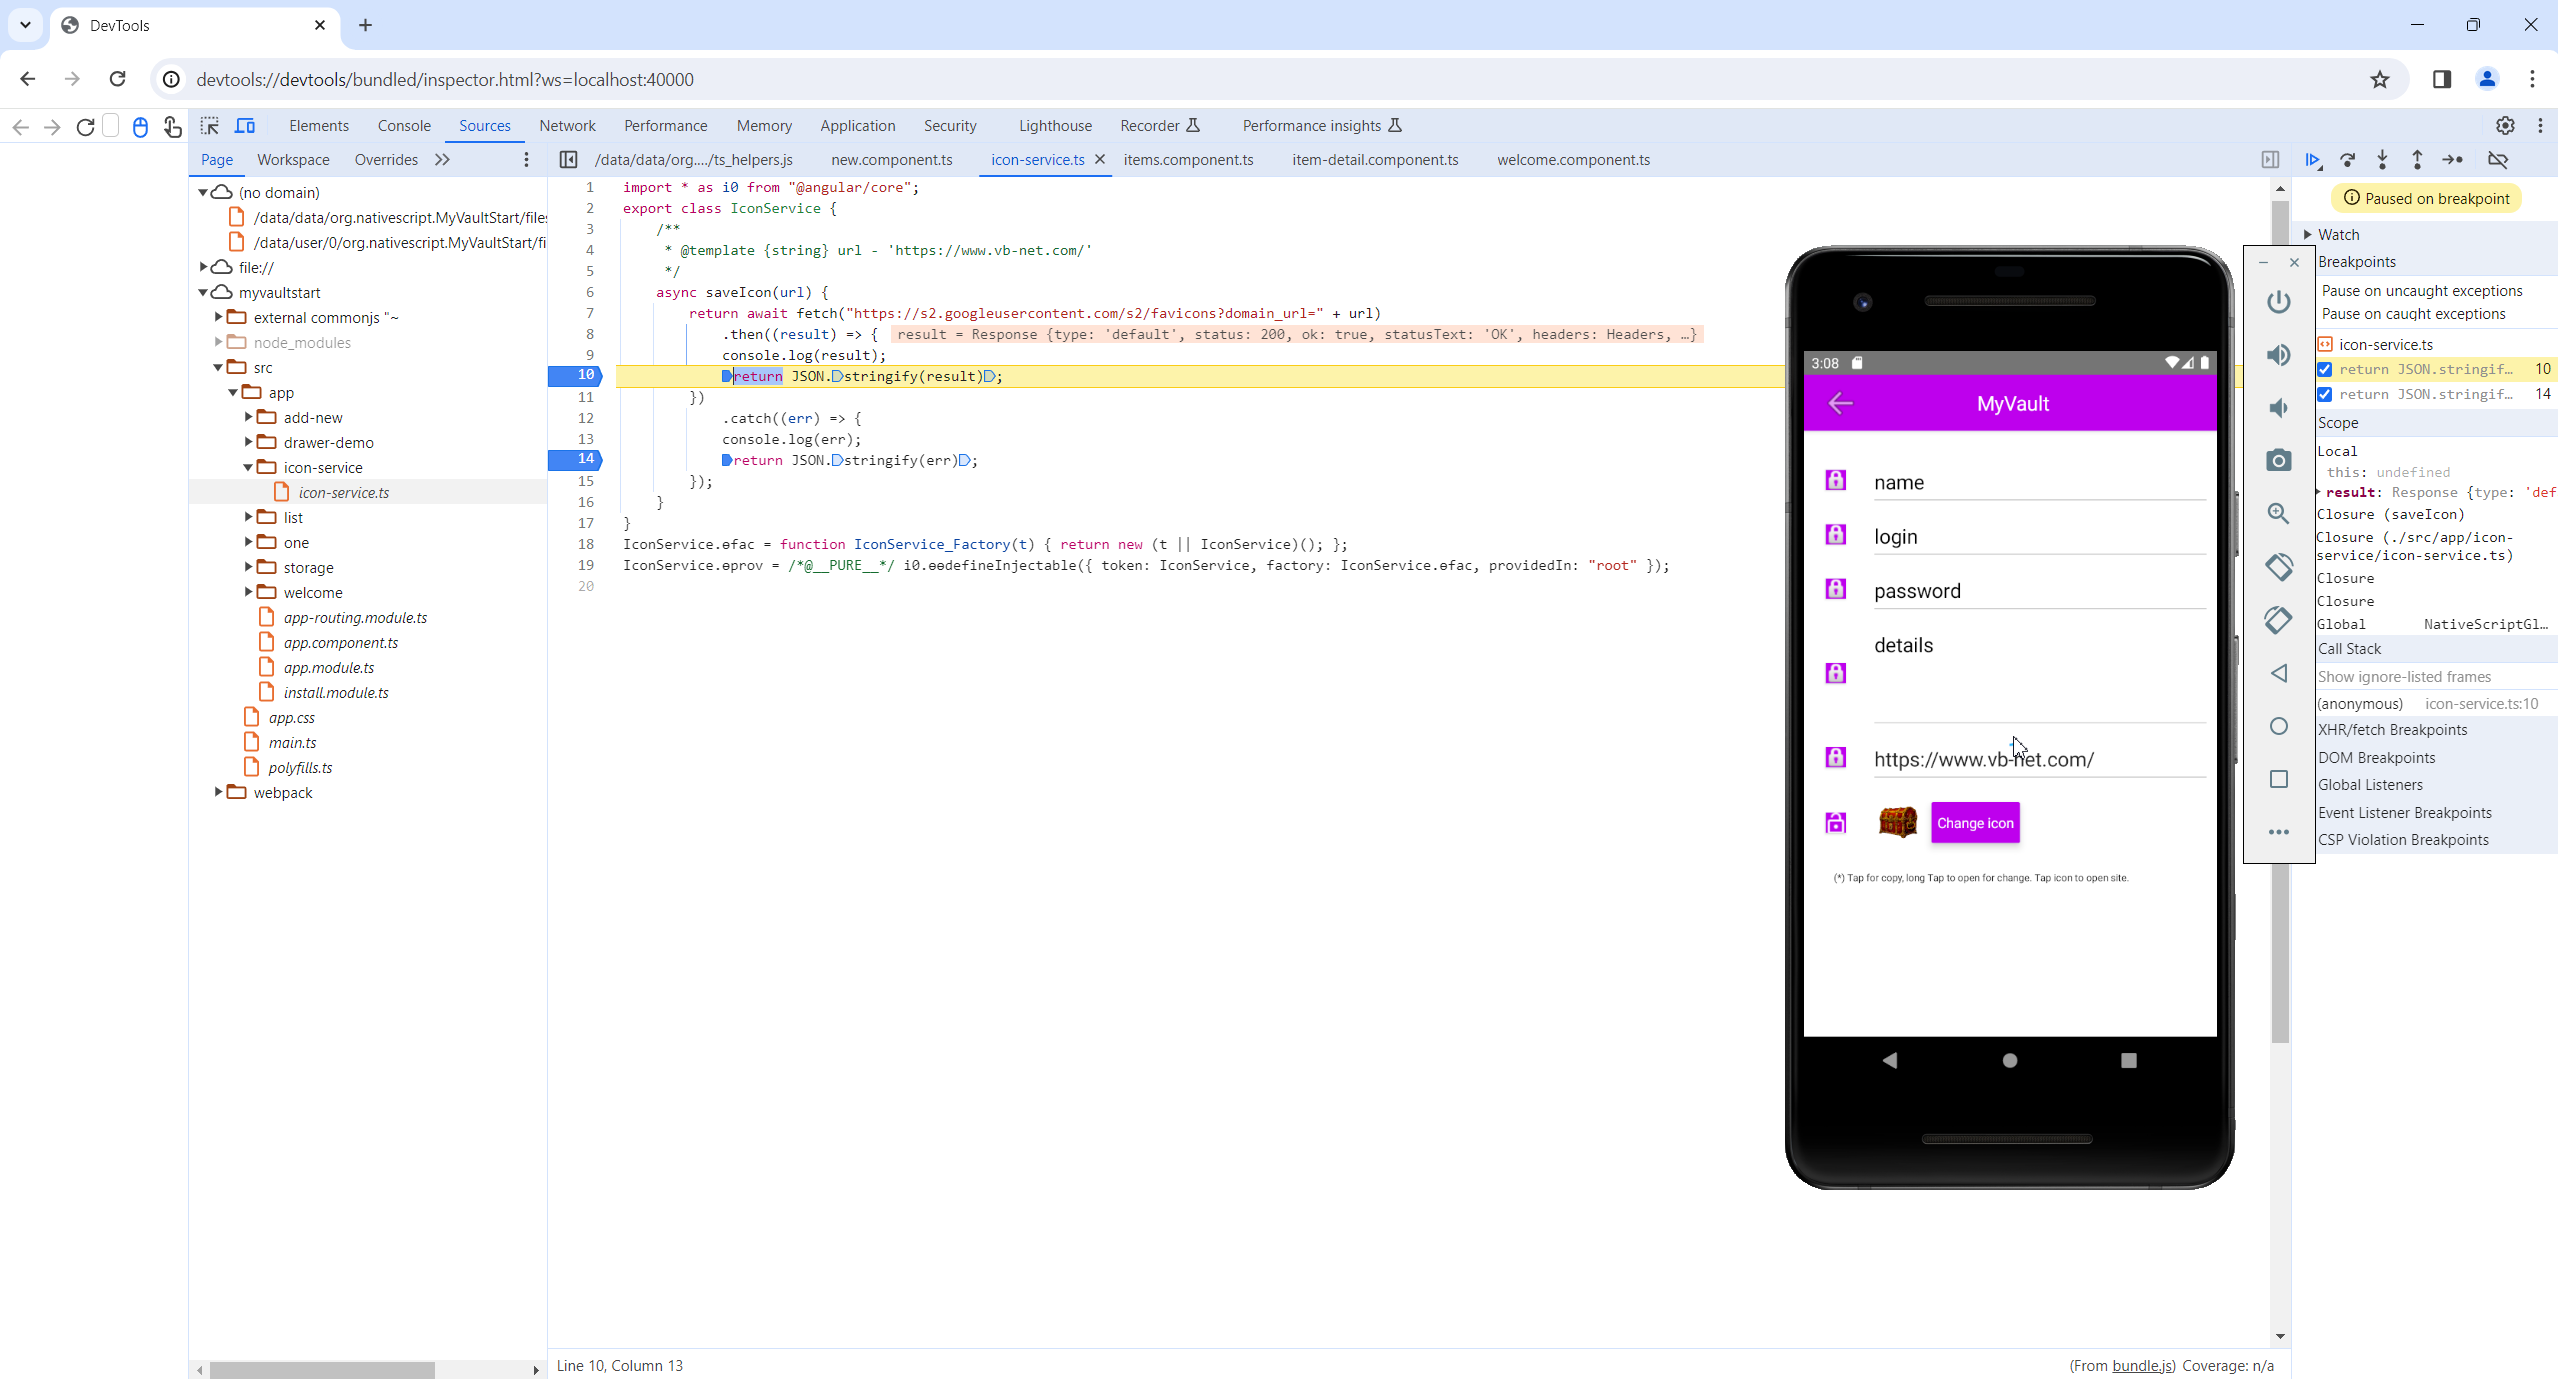Screen dimensions: 2558x1379
Task: Resume script execution in debugger
Action: [2313, 160]
